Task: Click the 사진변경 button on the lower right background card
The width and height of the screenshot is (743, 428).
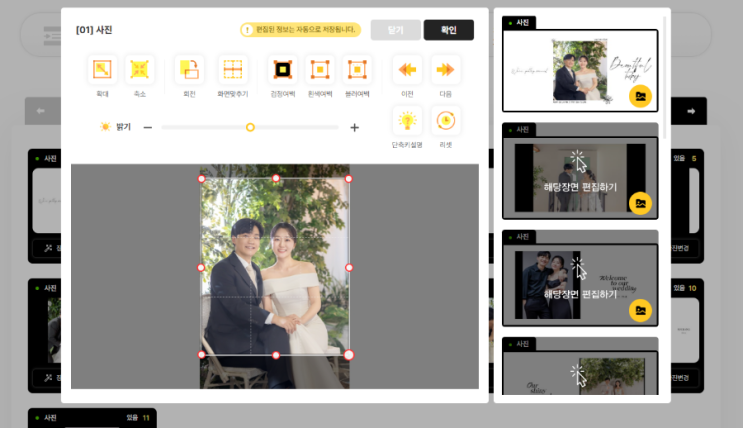Action: pyautogui.click(x=680, y=378)
